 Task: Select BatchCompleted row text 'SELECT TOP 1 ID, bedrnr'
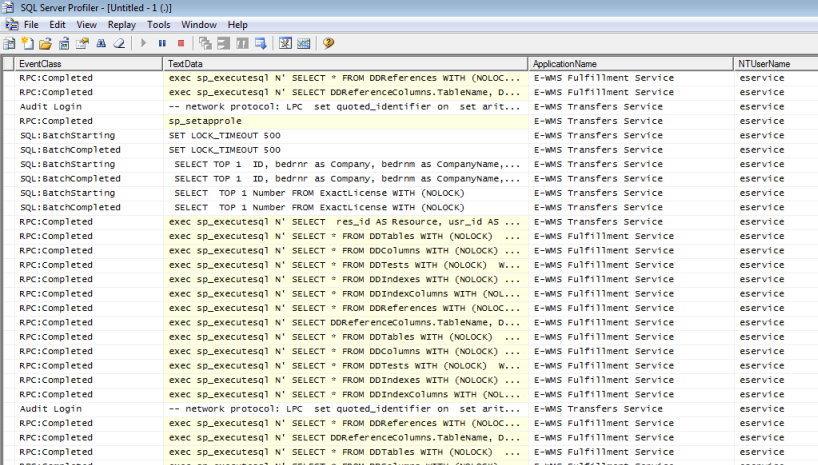pos(345,178)
